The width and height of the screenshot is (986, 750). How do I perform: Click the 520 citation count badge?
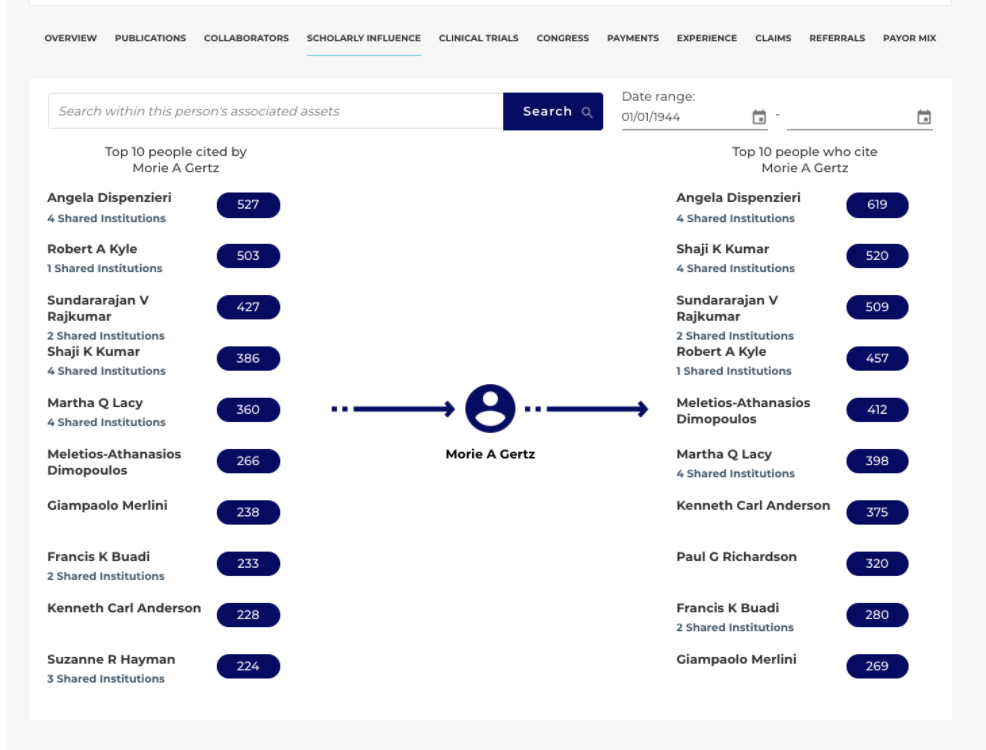[x=877, y=256]
